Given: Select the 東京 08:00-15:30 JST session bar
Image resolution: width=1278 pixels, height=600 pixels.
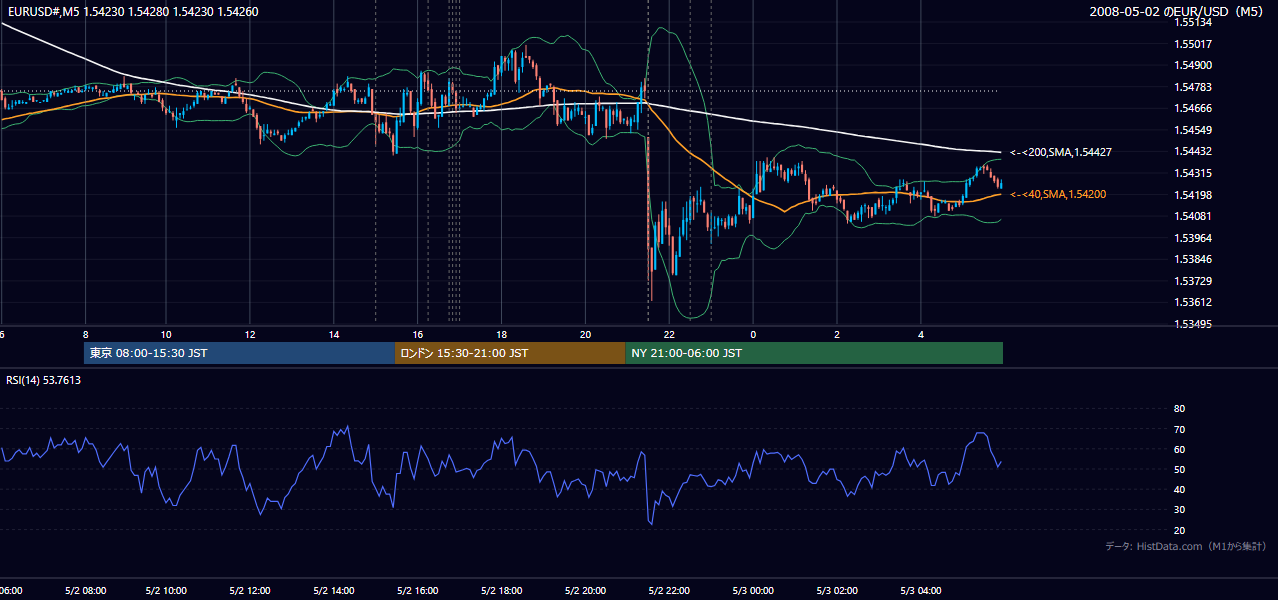Looking at the screenshot, I should [240, 353].
